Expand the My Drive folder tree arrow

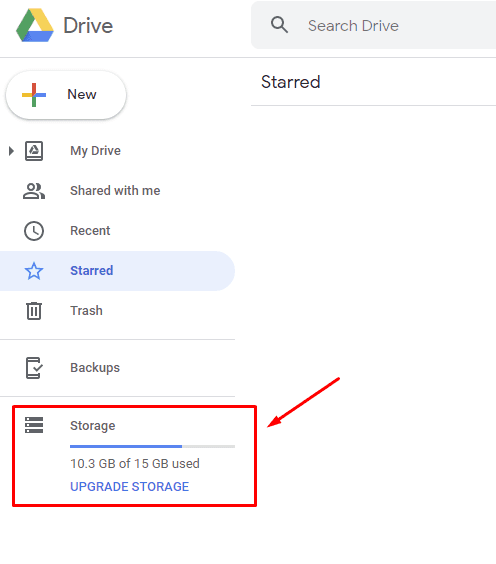11,151
